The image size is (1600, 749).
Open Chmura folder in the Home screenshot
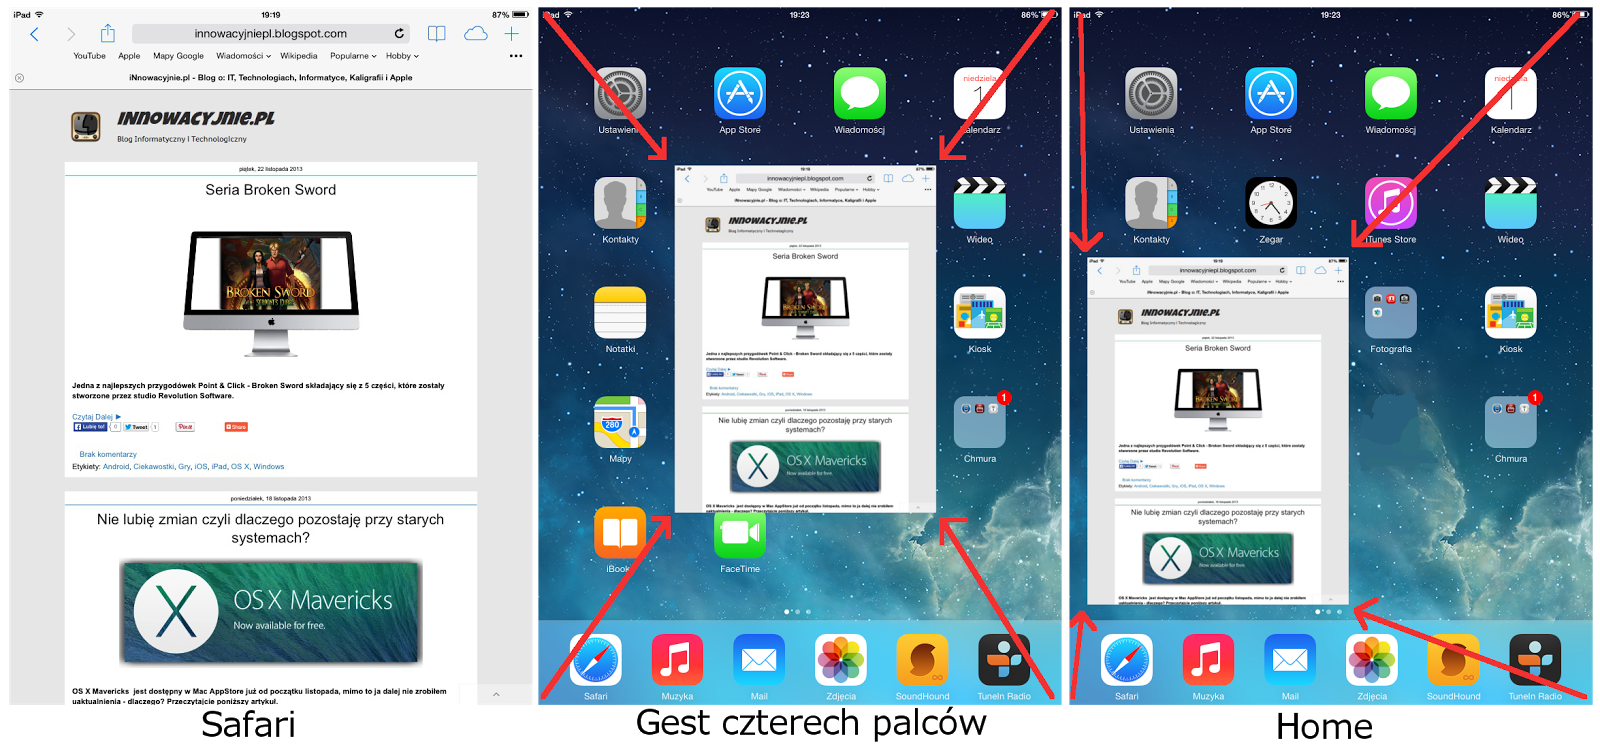1511,422
